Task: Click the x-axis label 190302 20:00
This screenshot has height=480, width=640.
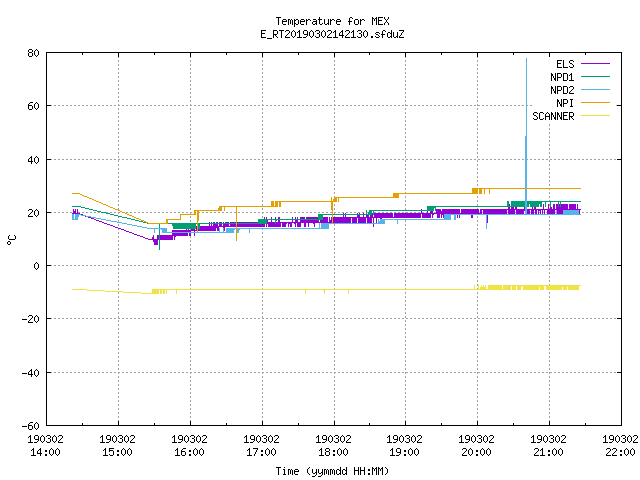Action: click(x=476, y=446)
